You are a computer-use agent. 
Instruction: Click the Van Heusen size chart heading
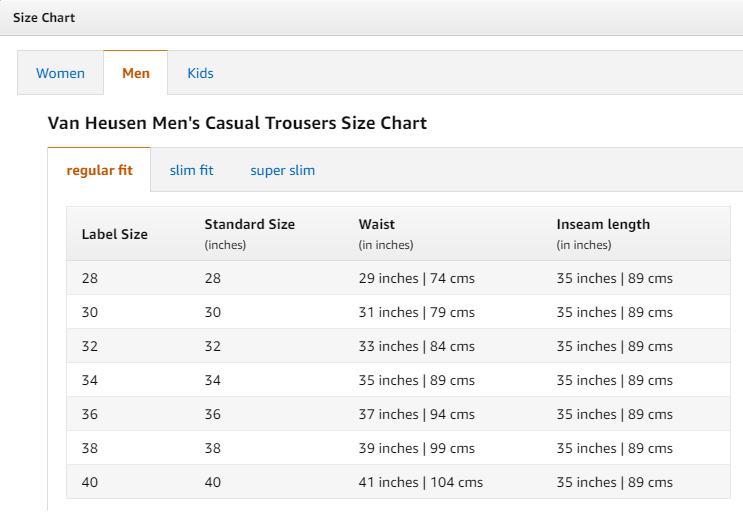point(237,123)
